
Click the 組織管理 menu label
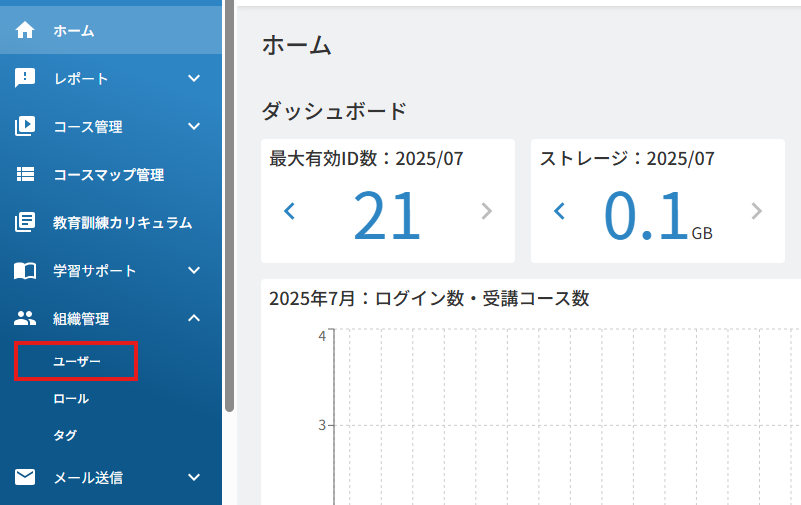point(81,319)
